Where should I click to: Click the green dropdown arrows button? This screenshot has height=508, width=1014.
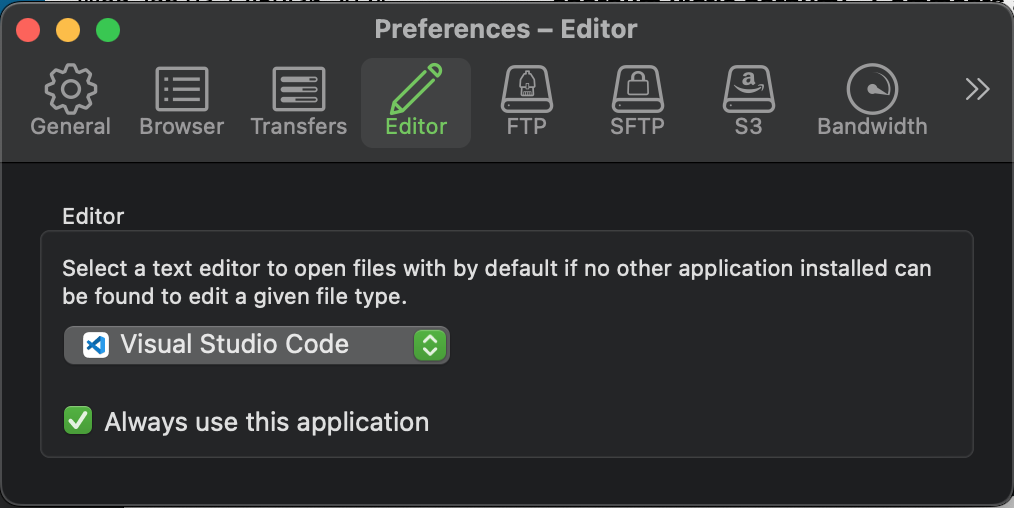pyautogui.click(x=430, y=345)
